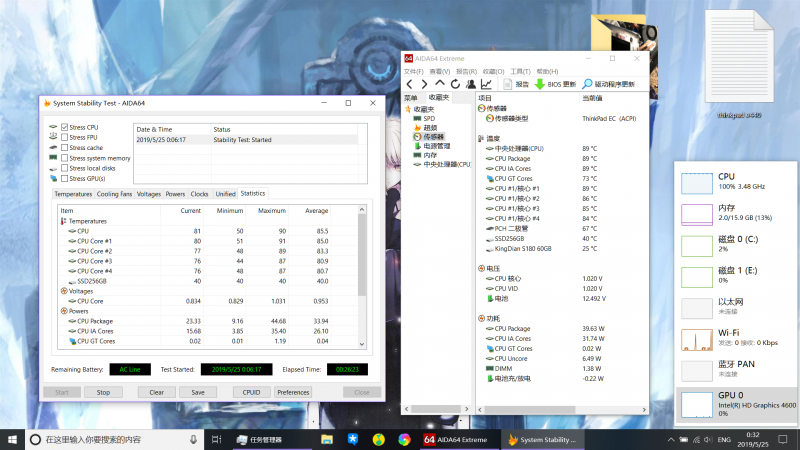Click the Temperatures group in statistics list
Screen dimensions: 800x450
point(88,221)
